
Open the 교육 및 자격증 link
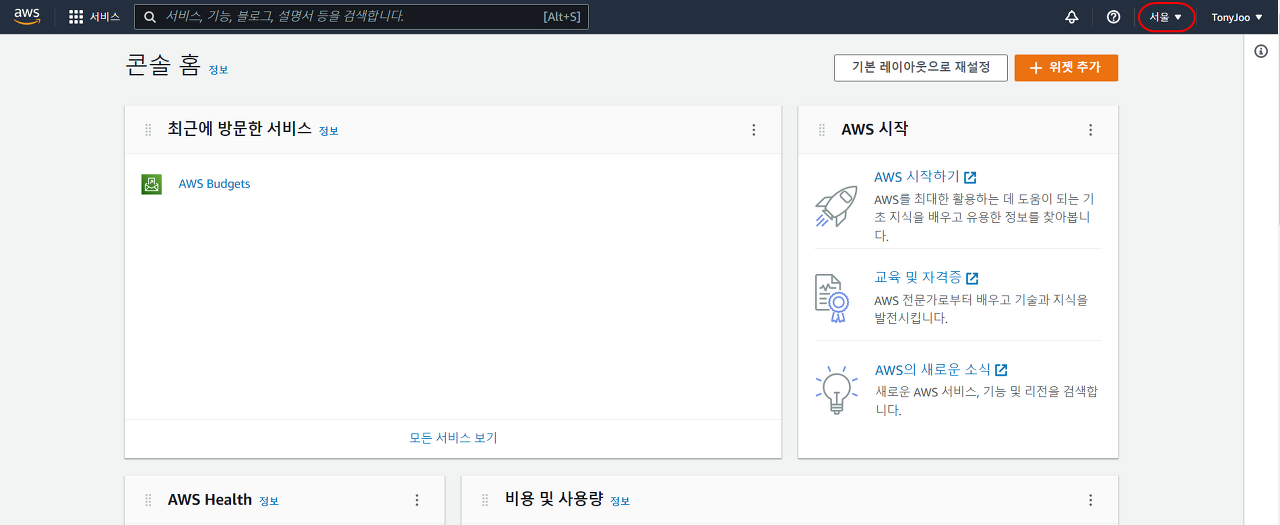coord(918,277)
